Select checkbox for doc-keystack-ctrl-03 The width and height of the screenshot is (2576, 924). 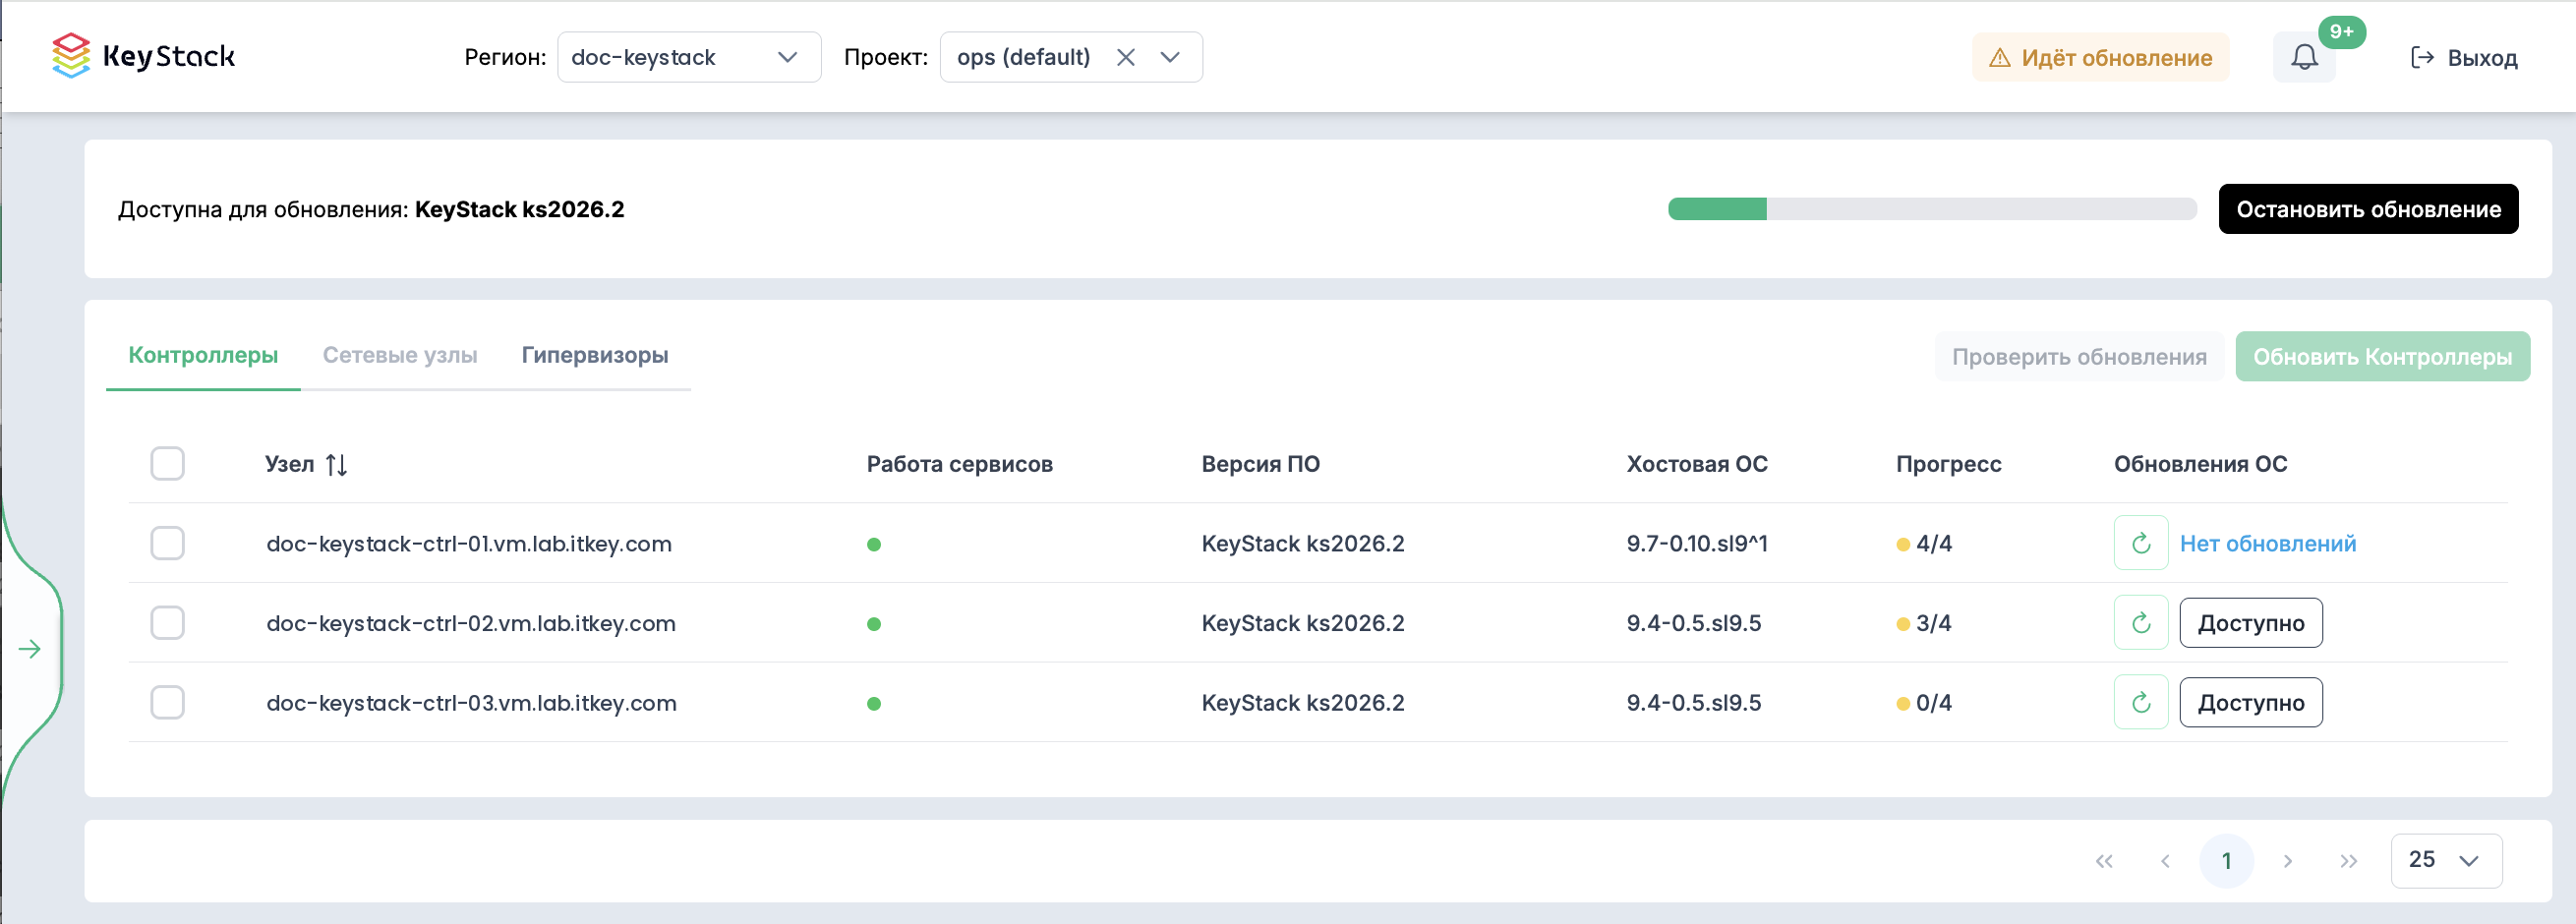click(167, 703)
